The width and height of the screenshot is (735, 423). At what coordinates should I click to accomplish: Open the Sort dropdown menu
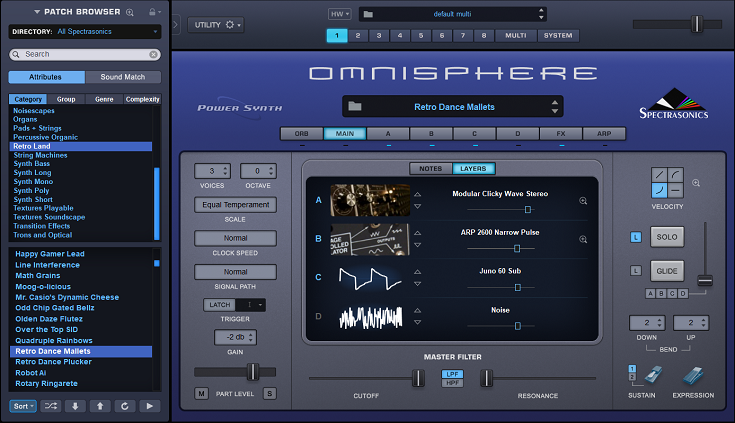pos(23,406)
